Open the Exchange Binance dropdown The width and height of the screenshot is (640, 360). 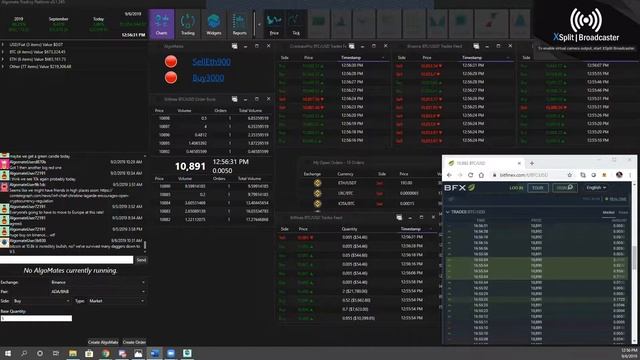click(98, 282)
